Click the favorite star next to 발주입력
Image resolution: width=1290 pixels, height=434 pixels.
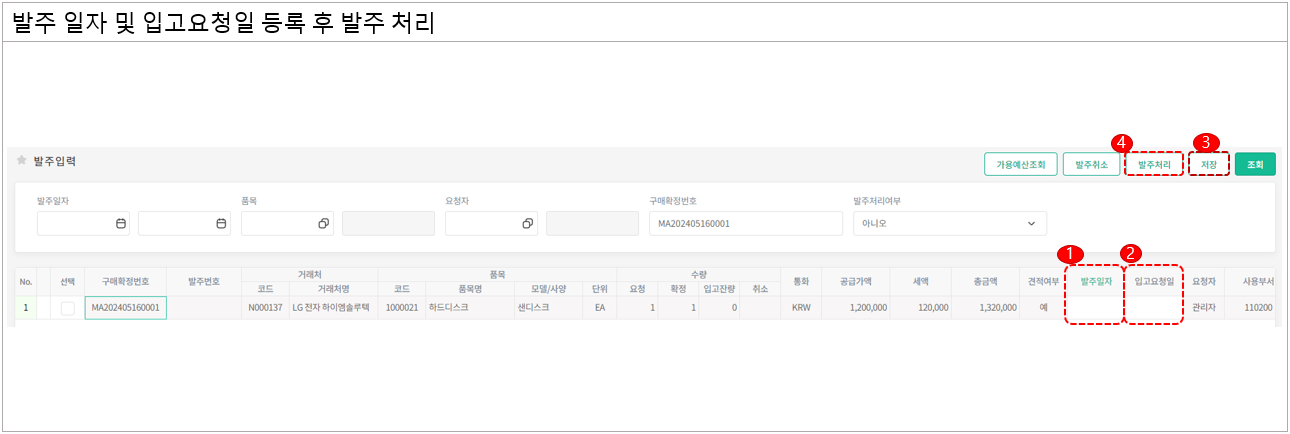tap(21, 160)
